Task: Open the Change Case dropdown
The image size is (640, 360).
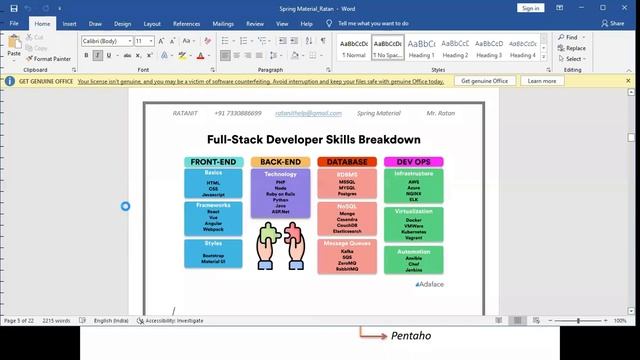Action: coord(188,41)
